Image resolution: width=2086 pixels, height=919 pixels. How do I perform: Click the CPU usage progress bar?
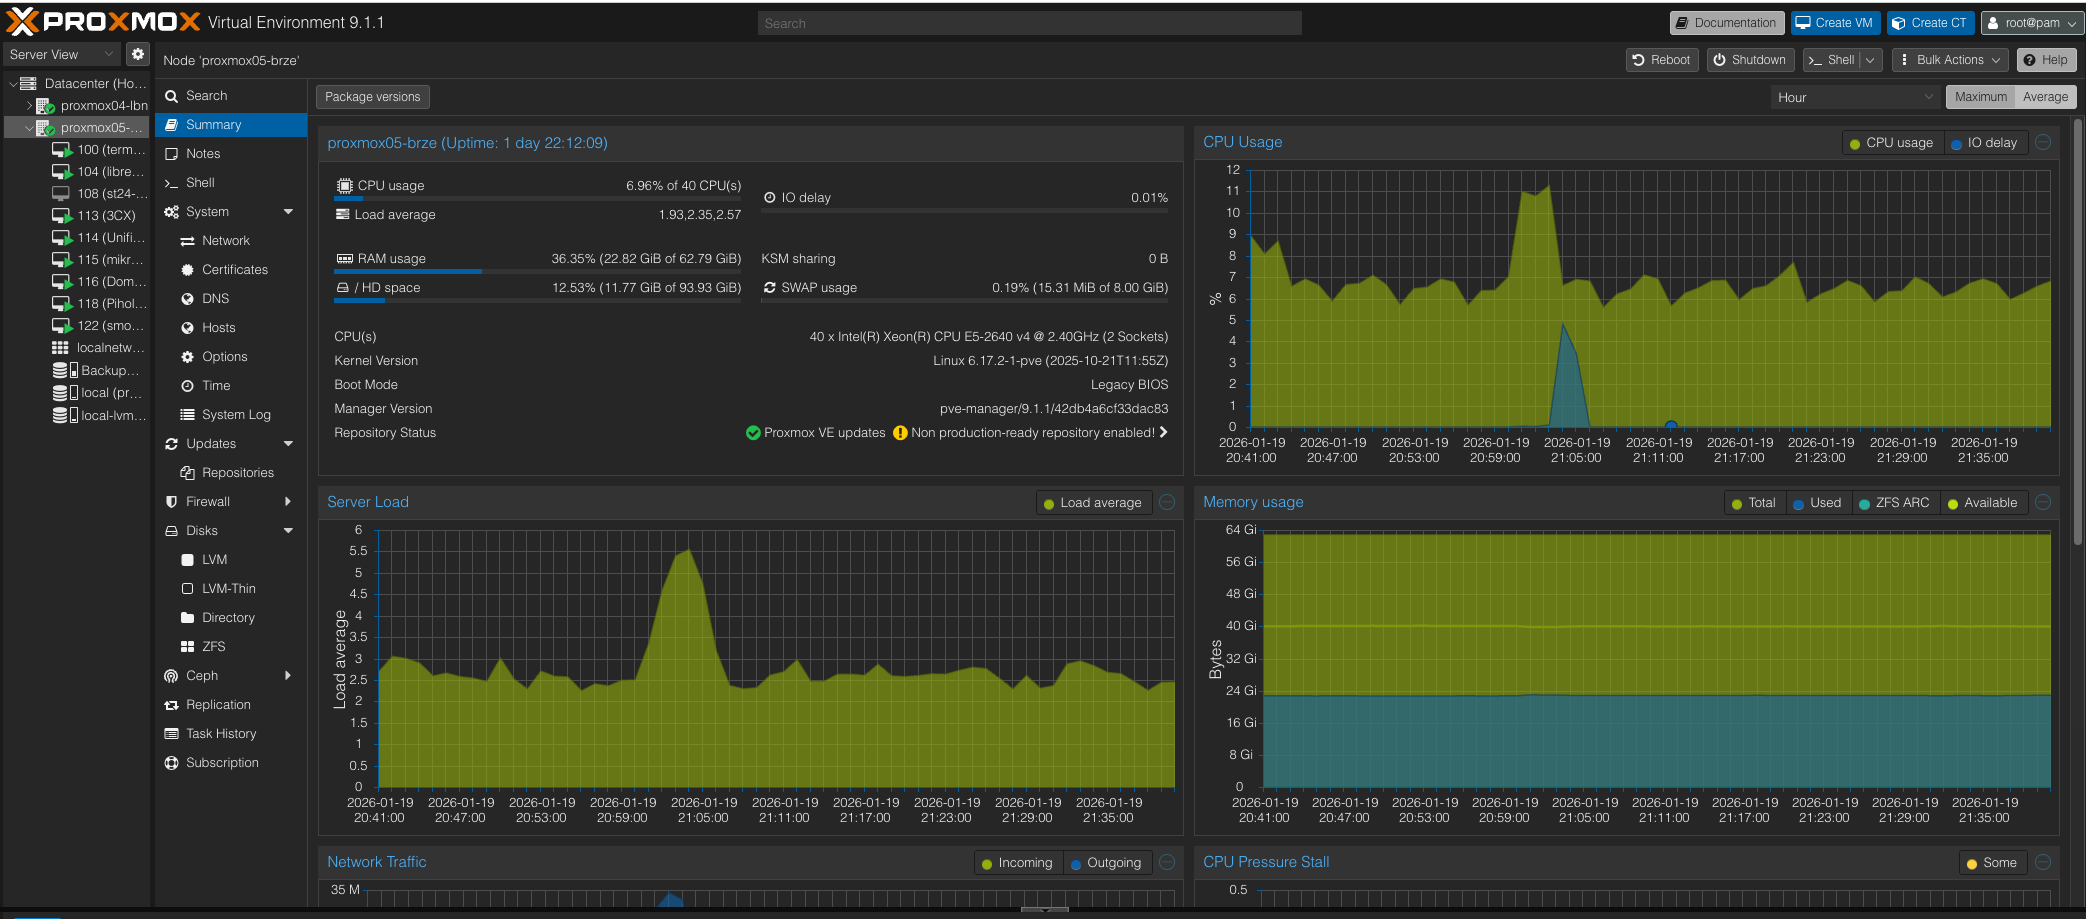tap(538, 198)
